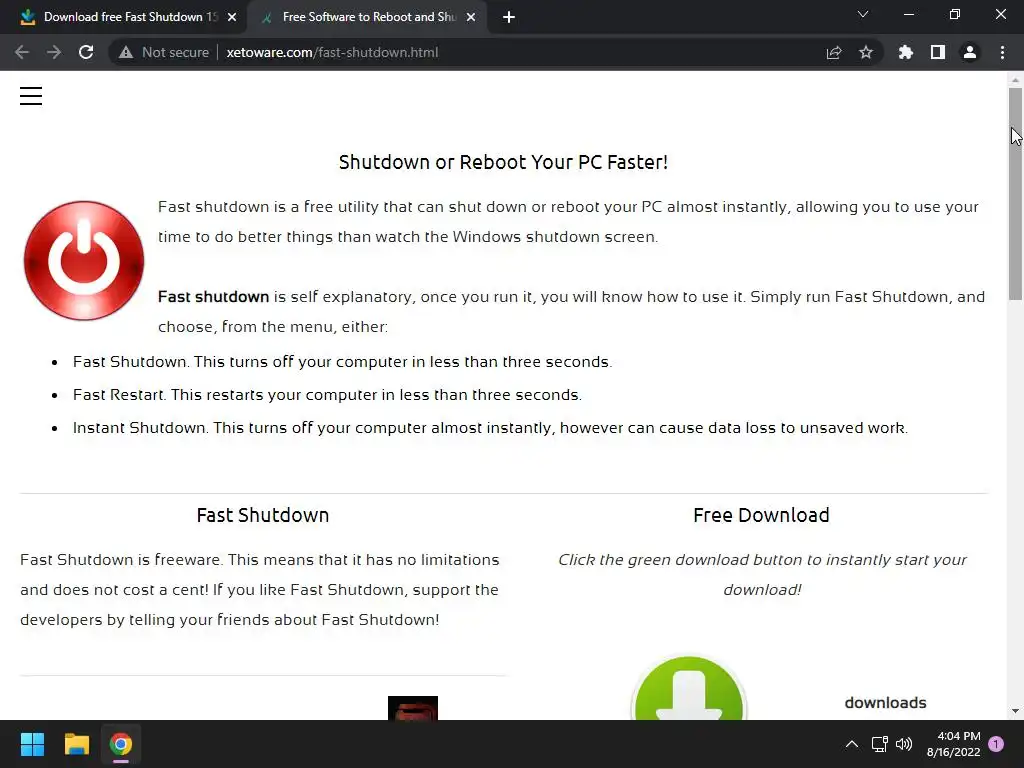Click the bold Fast shutdown text
Image resolution: width=1024 pixels, height=768 pixels.
point(214,296)
